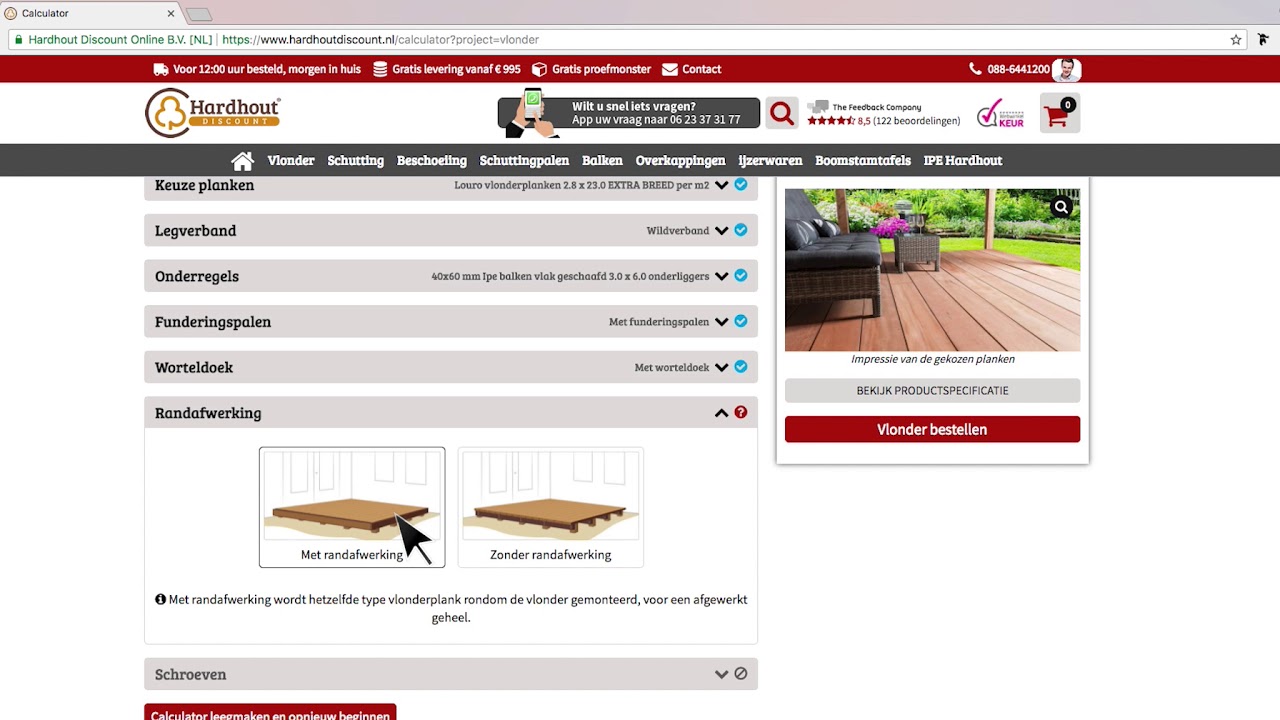Click the blue check on Keuze planken row
The height and width of the screenshot is (720, 1280).
click(741, 185)
